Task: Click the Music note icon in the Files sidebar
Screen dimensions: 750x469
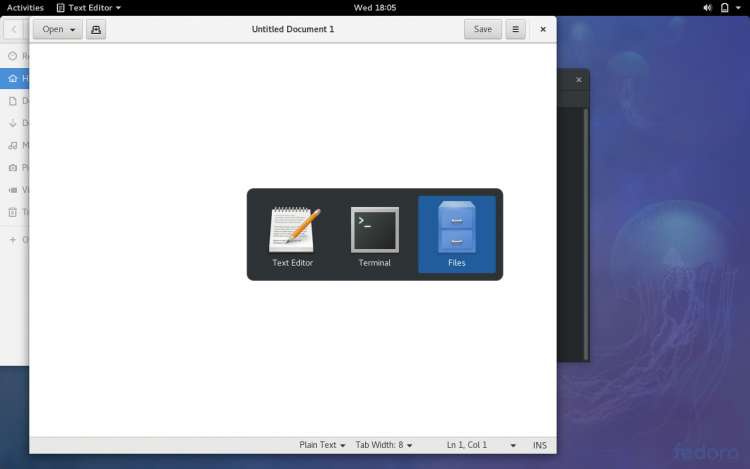Action: 12,145
